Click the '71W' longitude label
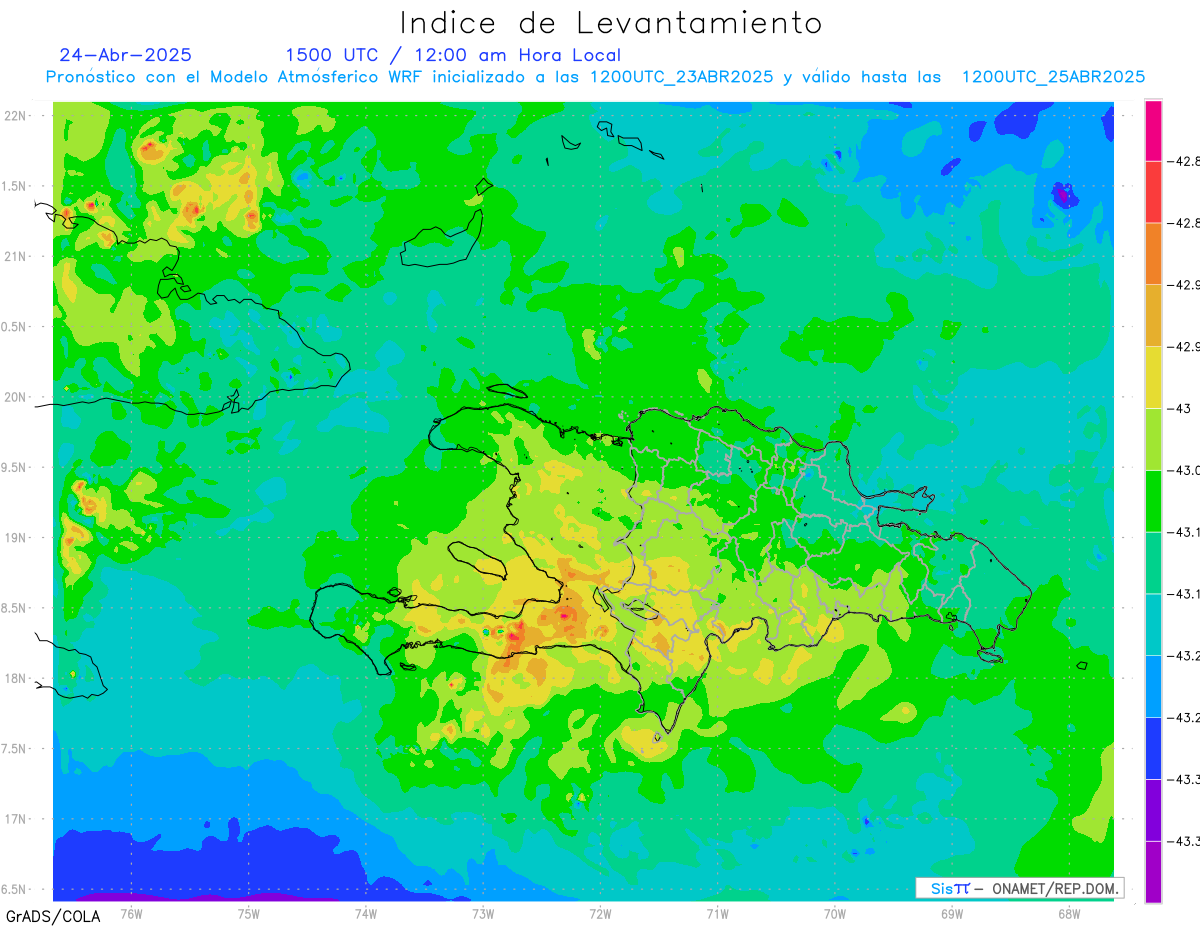Screen dimensions: 1200x927 click(717, 913)
